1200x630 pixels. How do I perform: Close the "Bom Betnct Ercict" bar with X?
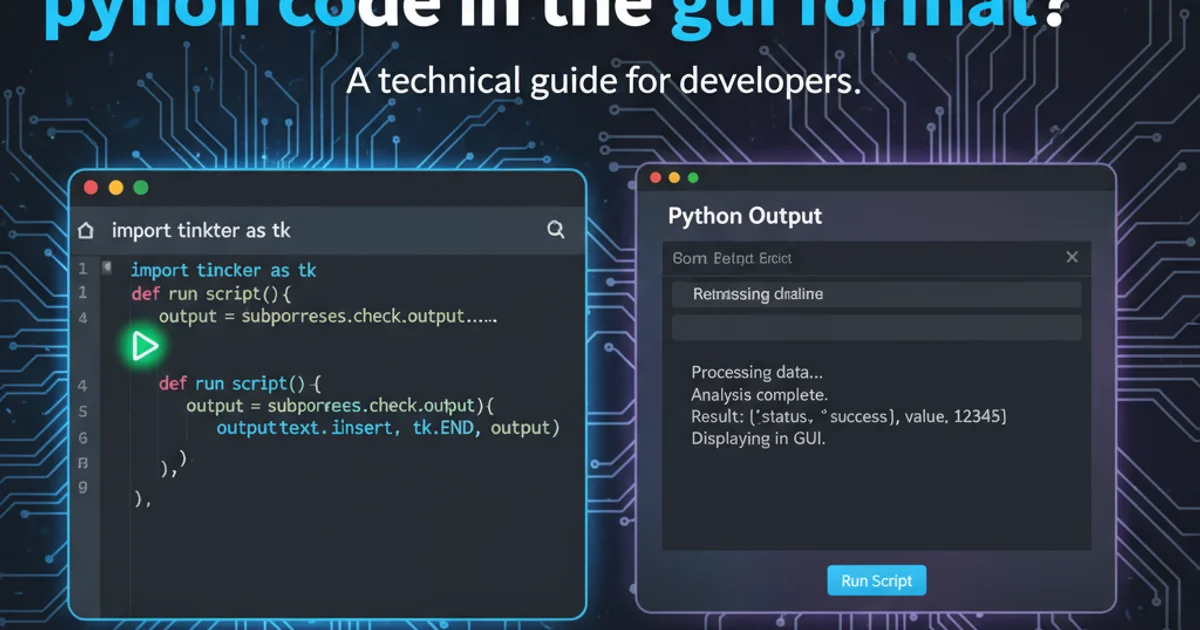coord(1072,257)
